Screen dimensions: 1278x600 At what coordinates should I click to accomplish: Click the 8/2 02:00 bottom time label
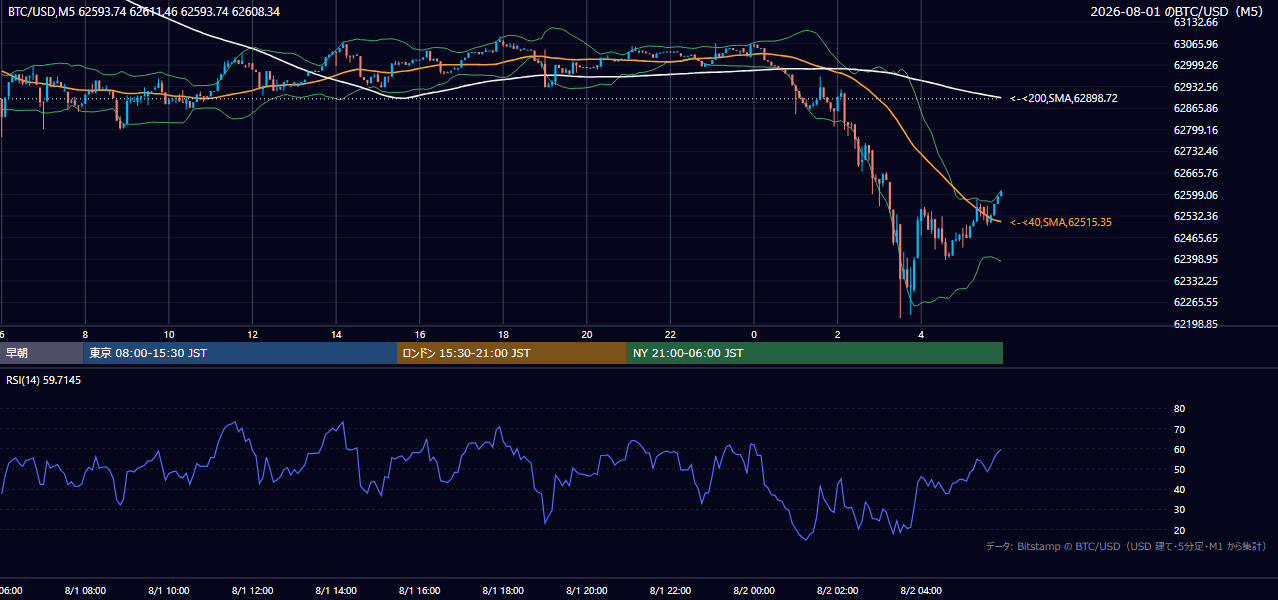pyautogui.click(x=838, y=591)
